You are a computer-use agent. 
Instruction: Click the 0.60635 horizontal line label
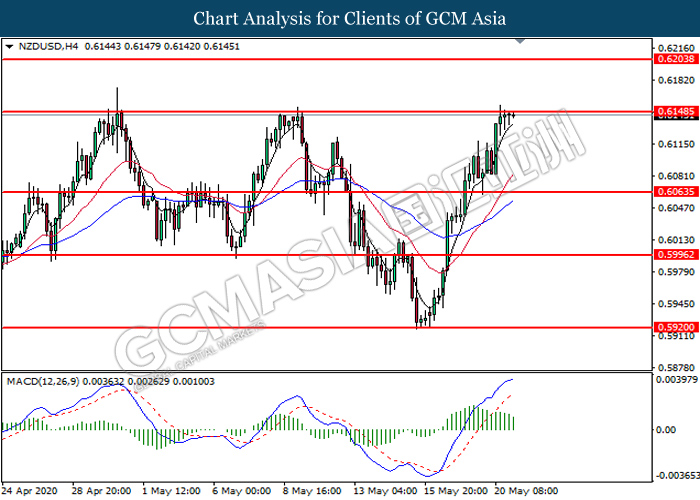point(675,192)
